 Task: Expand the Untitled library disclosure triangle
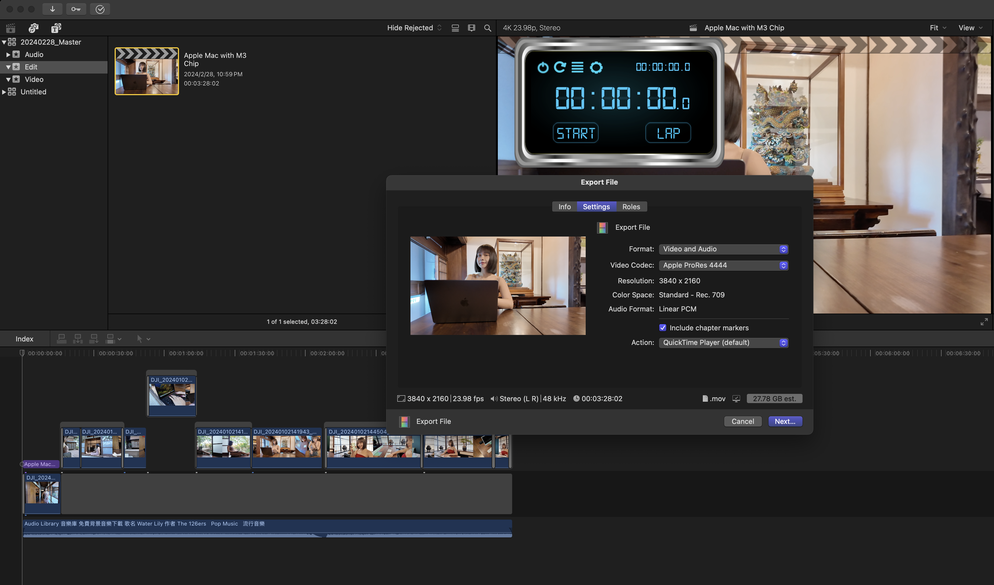[x=4, y=92]
